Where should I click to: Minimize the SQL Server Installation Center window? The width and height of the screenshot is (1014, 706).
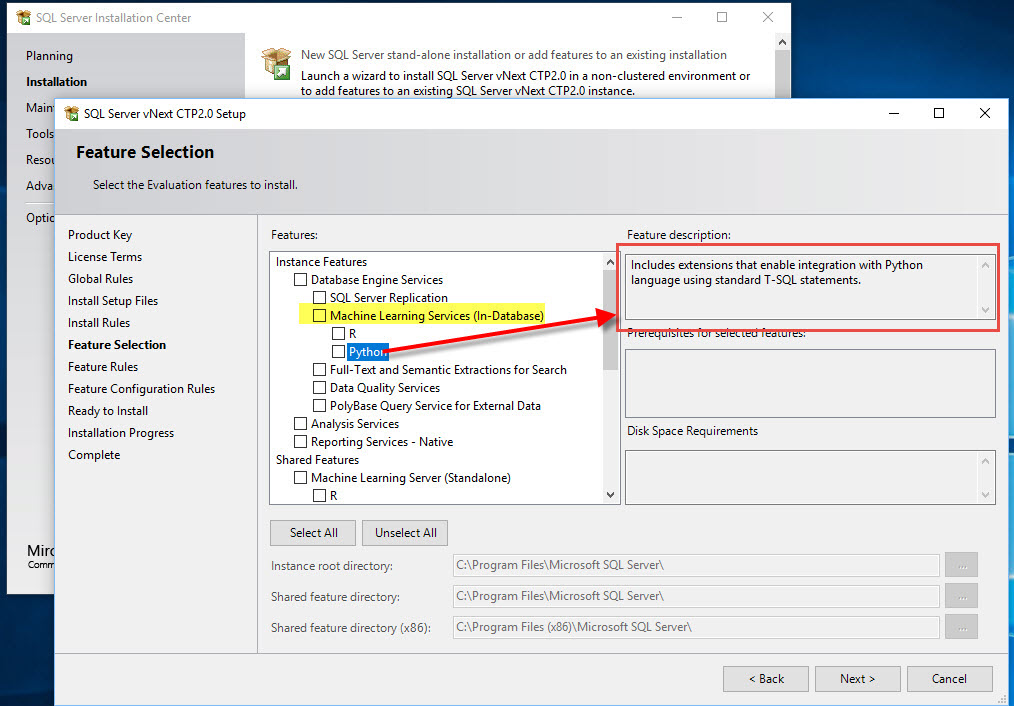click(x=677, y=17)
